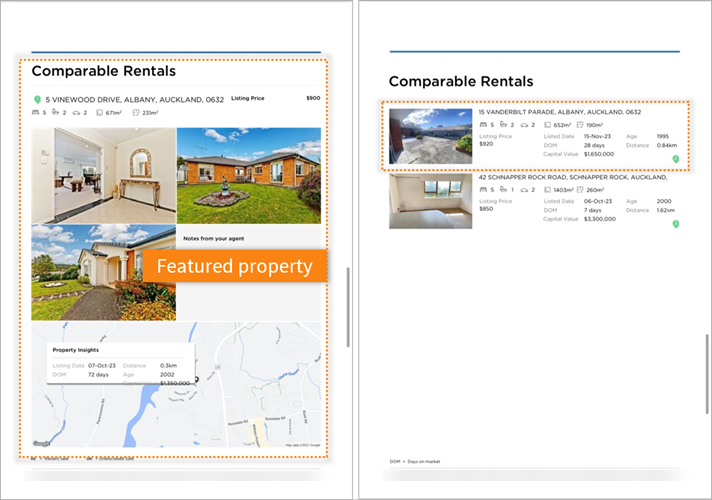Screen dimensions: 712x500
Task: Click the 'Notes from your agent' label
Action: tap(213, 238)
